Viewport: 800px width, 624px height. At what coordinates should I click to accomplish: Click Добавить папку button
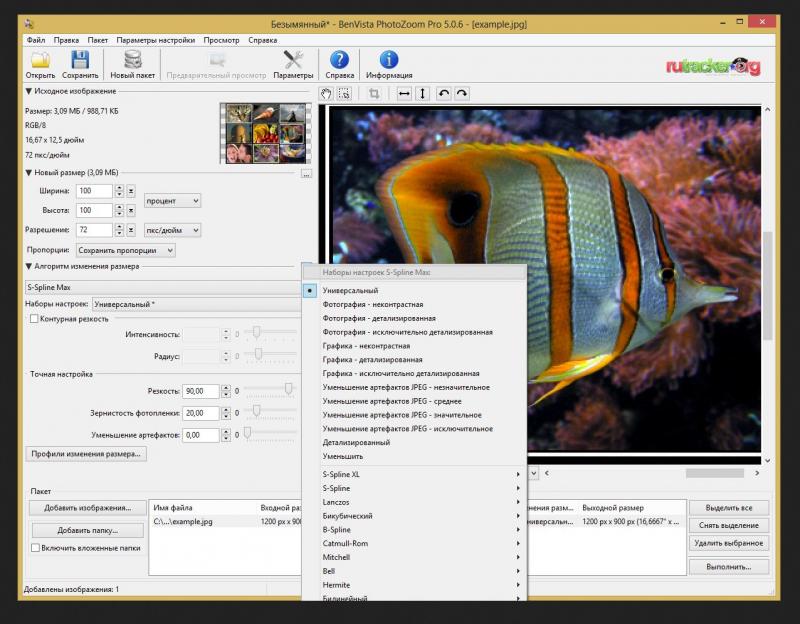coord(87,530)
